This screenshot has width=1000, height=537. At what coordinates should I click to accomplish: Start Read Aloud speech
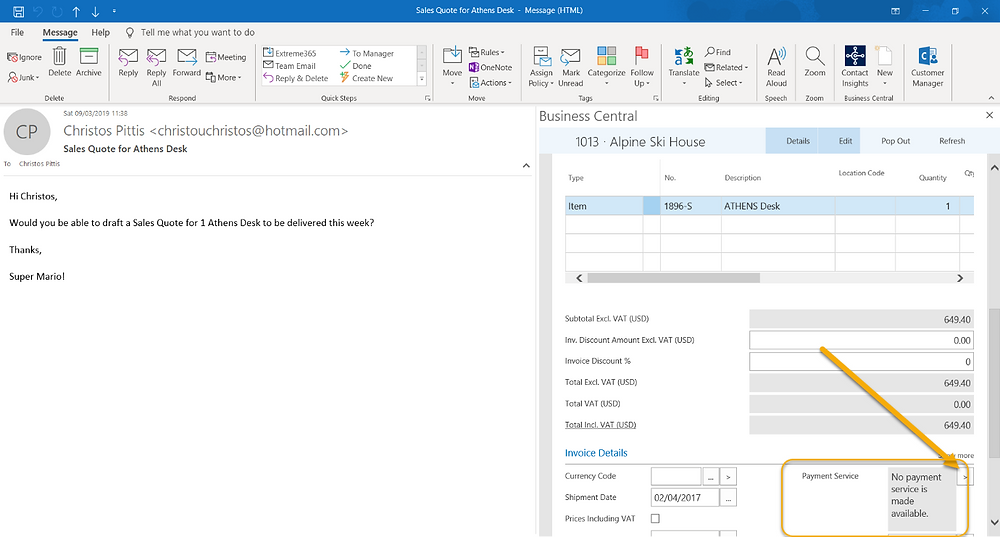tap(776, 66)
